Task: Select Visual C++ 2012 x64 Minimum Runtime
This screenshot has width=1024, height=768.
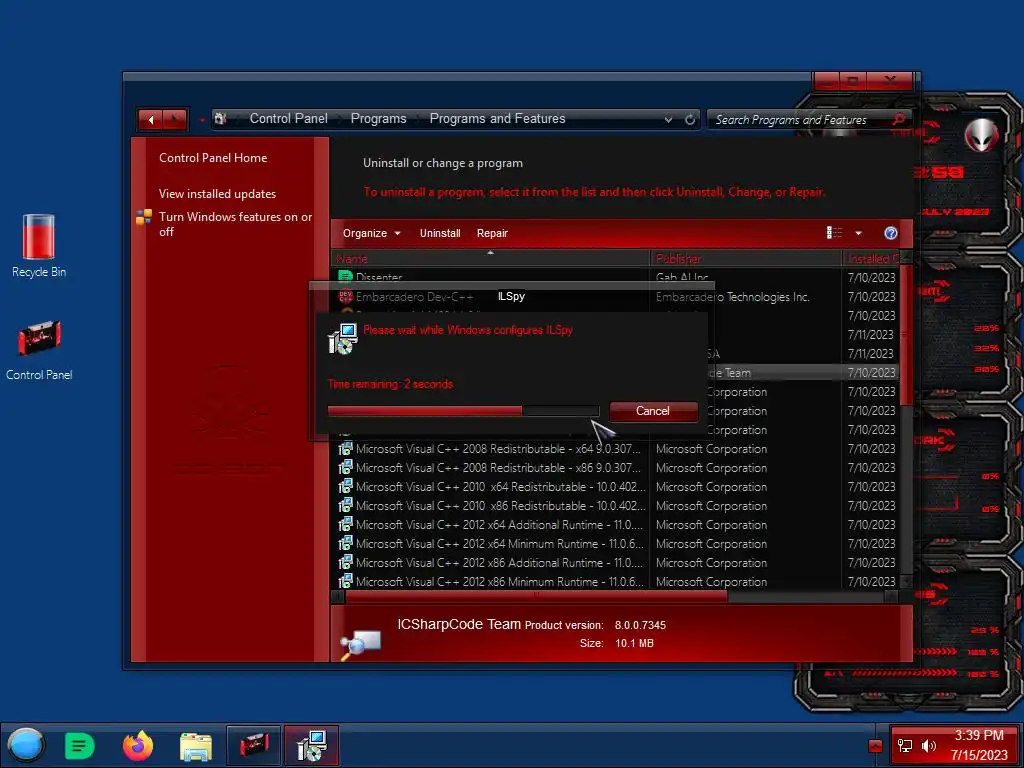Action: [x=615, y=544]
